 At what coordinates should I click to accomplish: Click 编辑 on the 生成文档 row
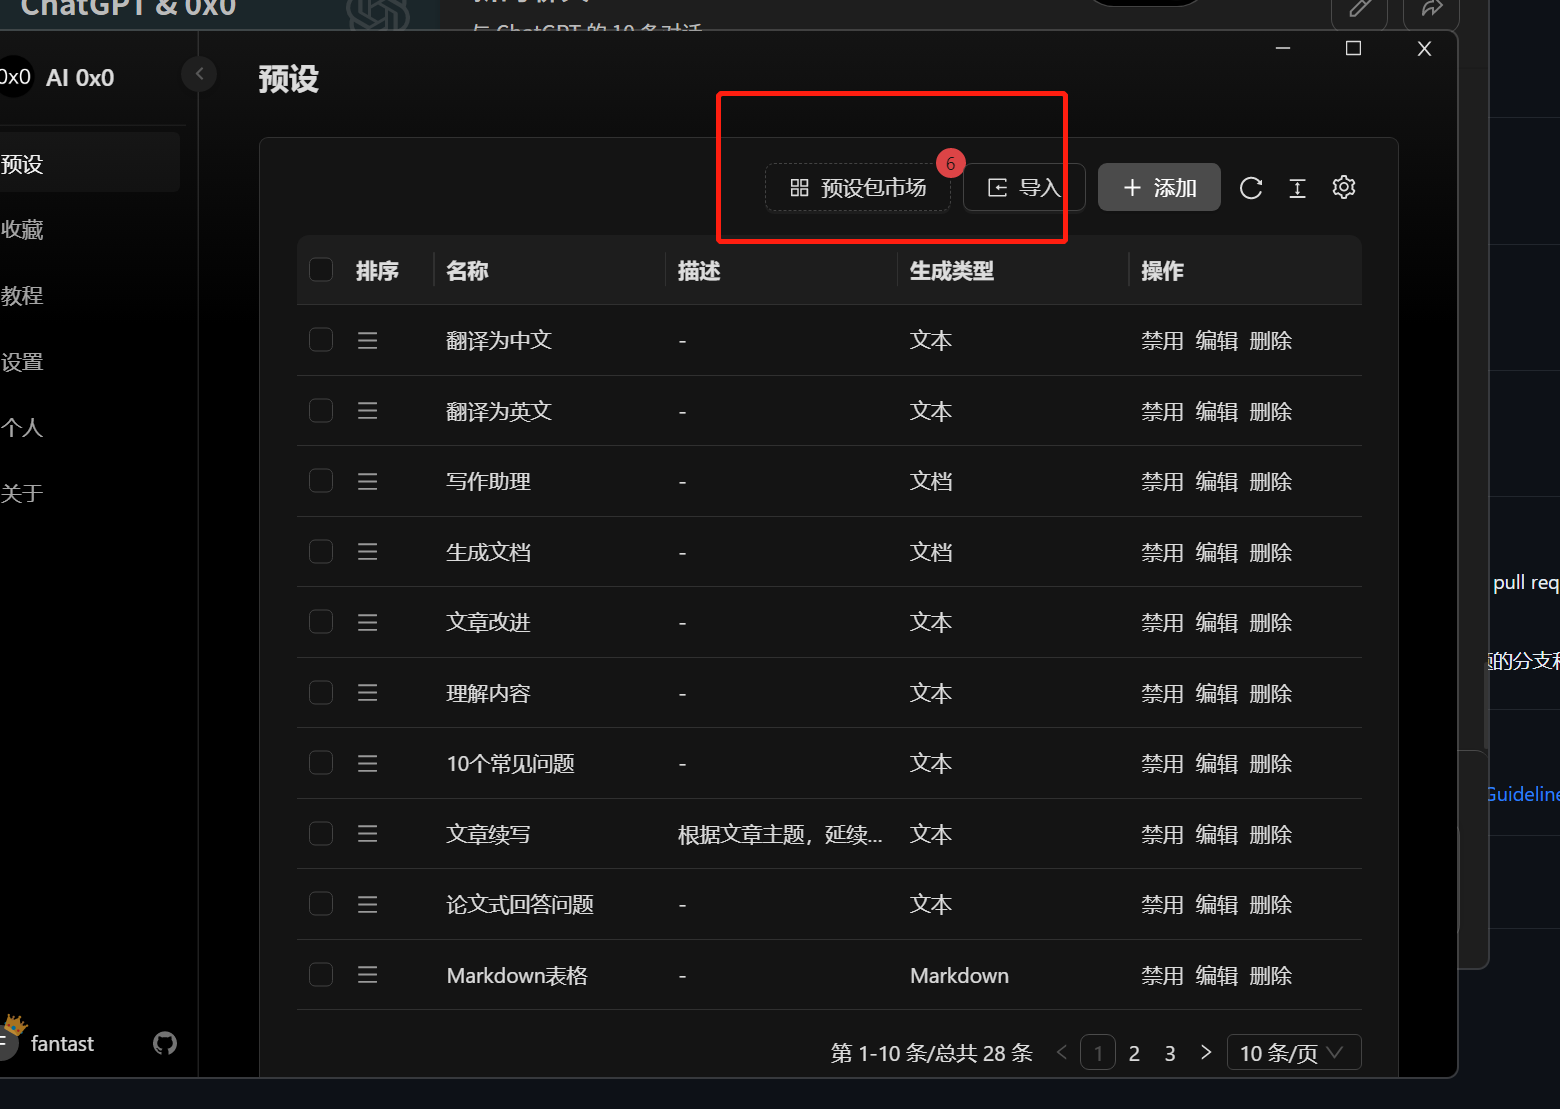tap(1216, 551)
